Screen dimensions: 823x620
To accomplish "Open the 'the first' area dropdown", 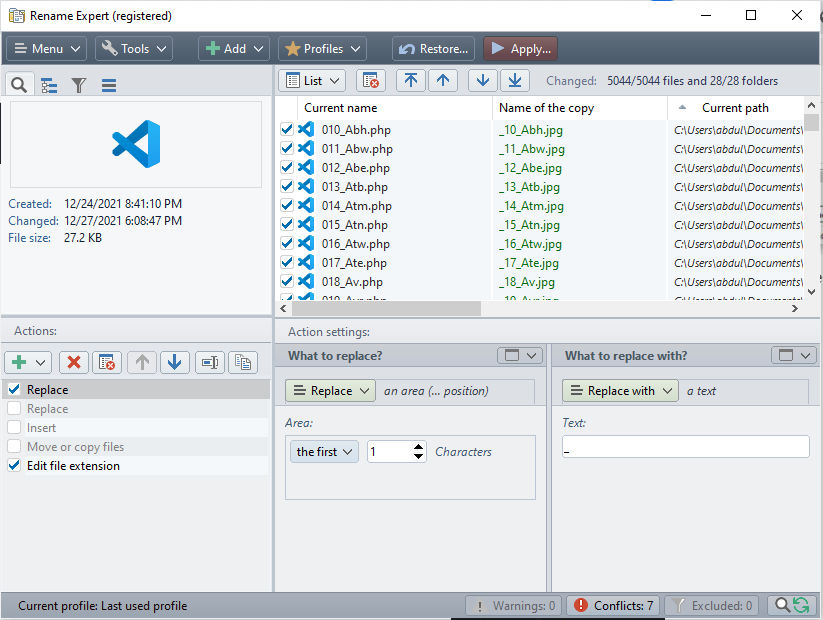I will pos(325,452).
